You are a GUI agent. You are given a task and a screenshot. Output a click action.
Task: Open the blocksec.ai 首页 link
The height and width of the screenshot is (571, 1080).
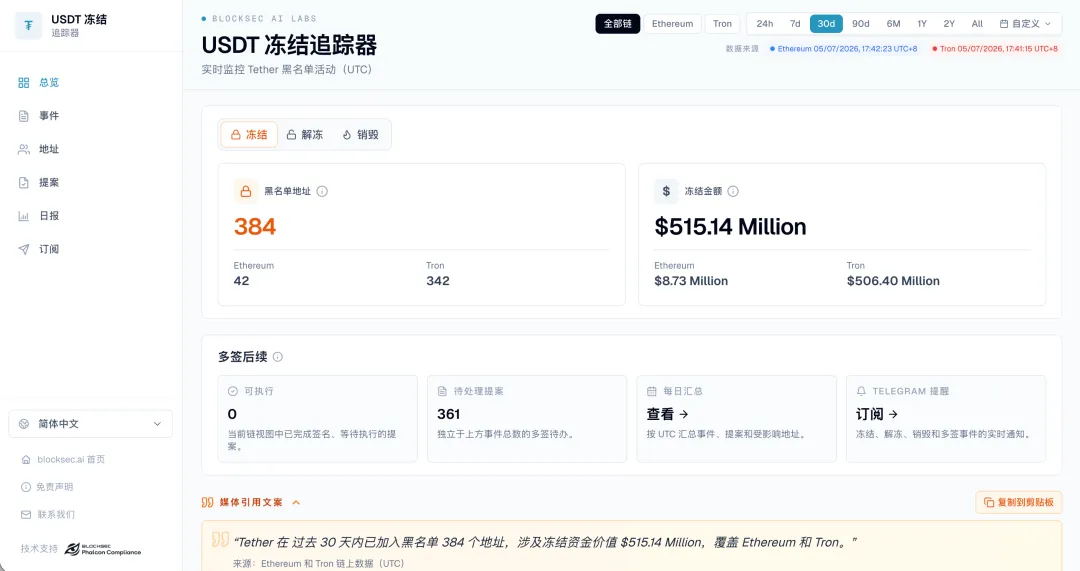coord(63,459)
